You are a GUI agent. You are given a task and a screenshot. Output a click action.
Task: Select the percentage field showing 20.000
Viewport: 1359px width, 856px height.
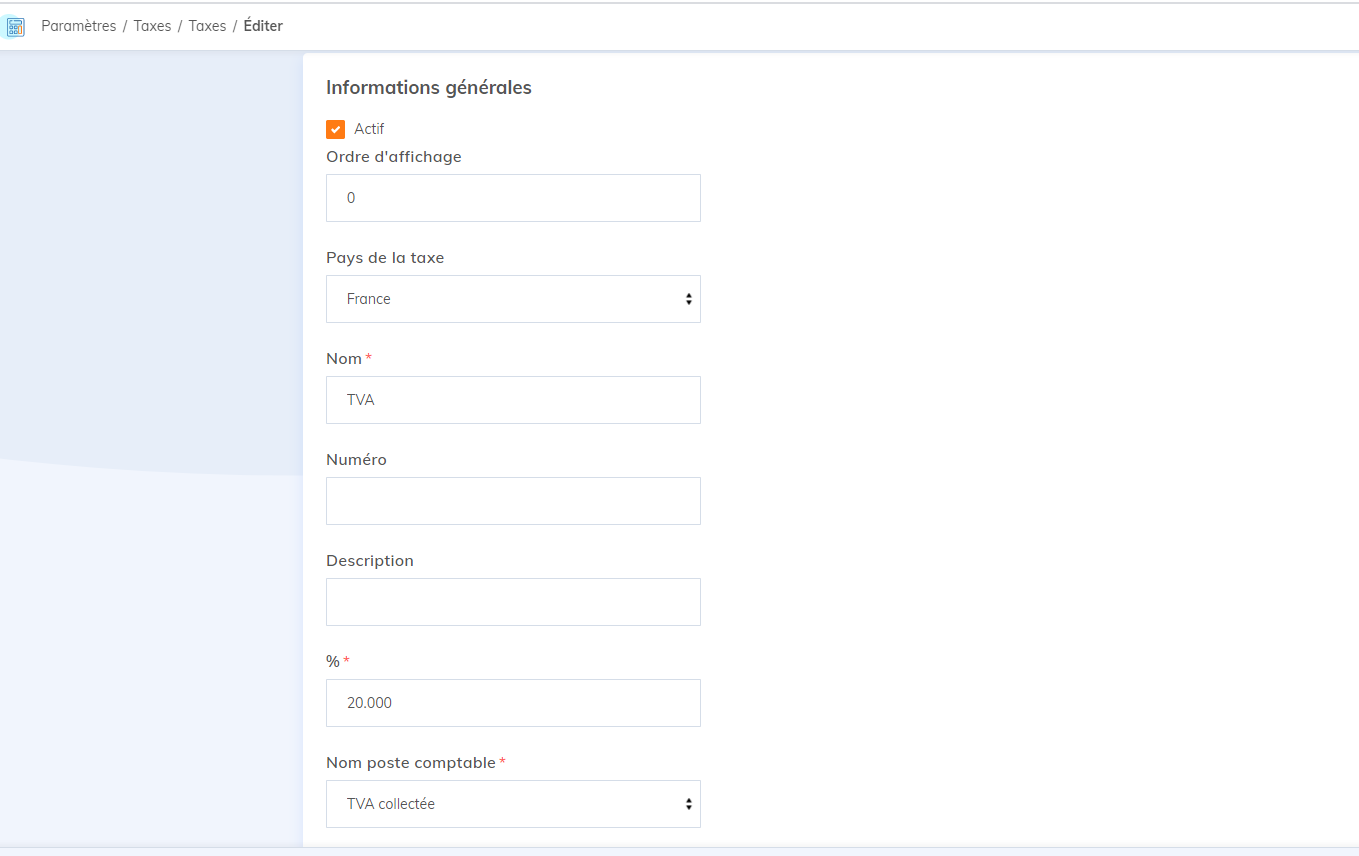tap(513, 703)
